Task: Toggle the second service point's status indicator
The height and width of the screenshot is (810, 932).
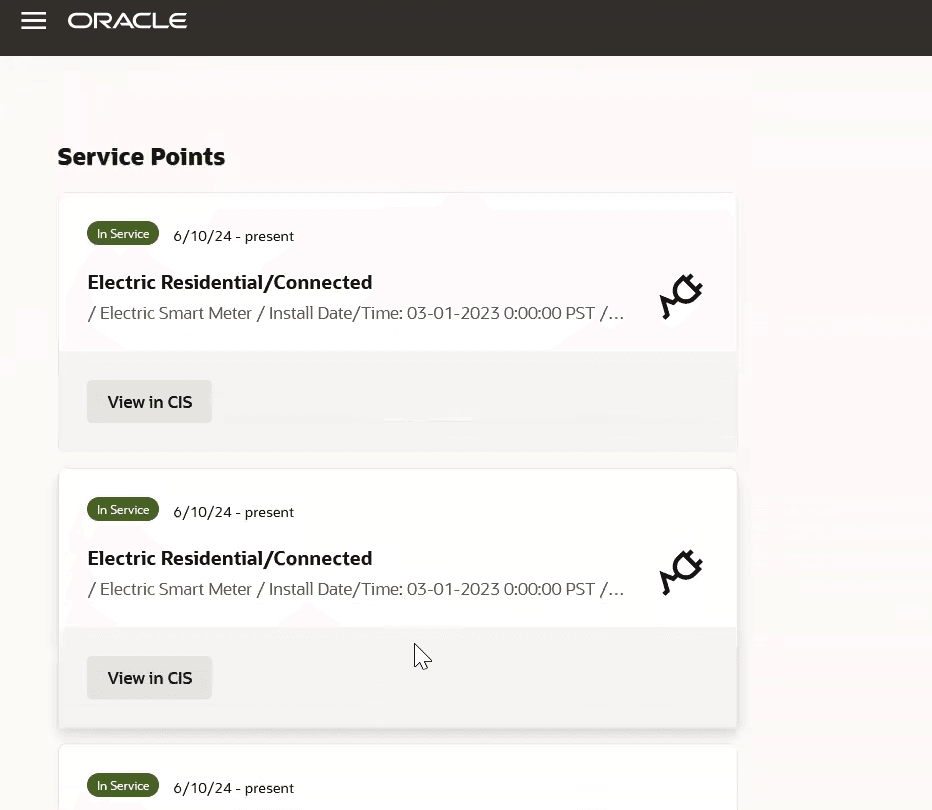Action: [x=122, y=509]
